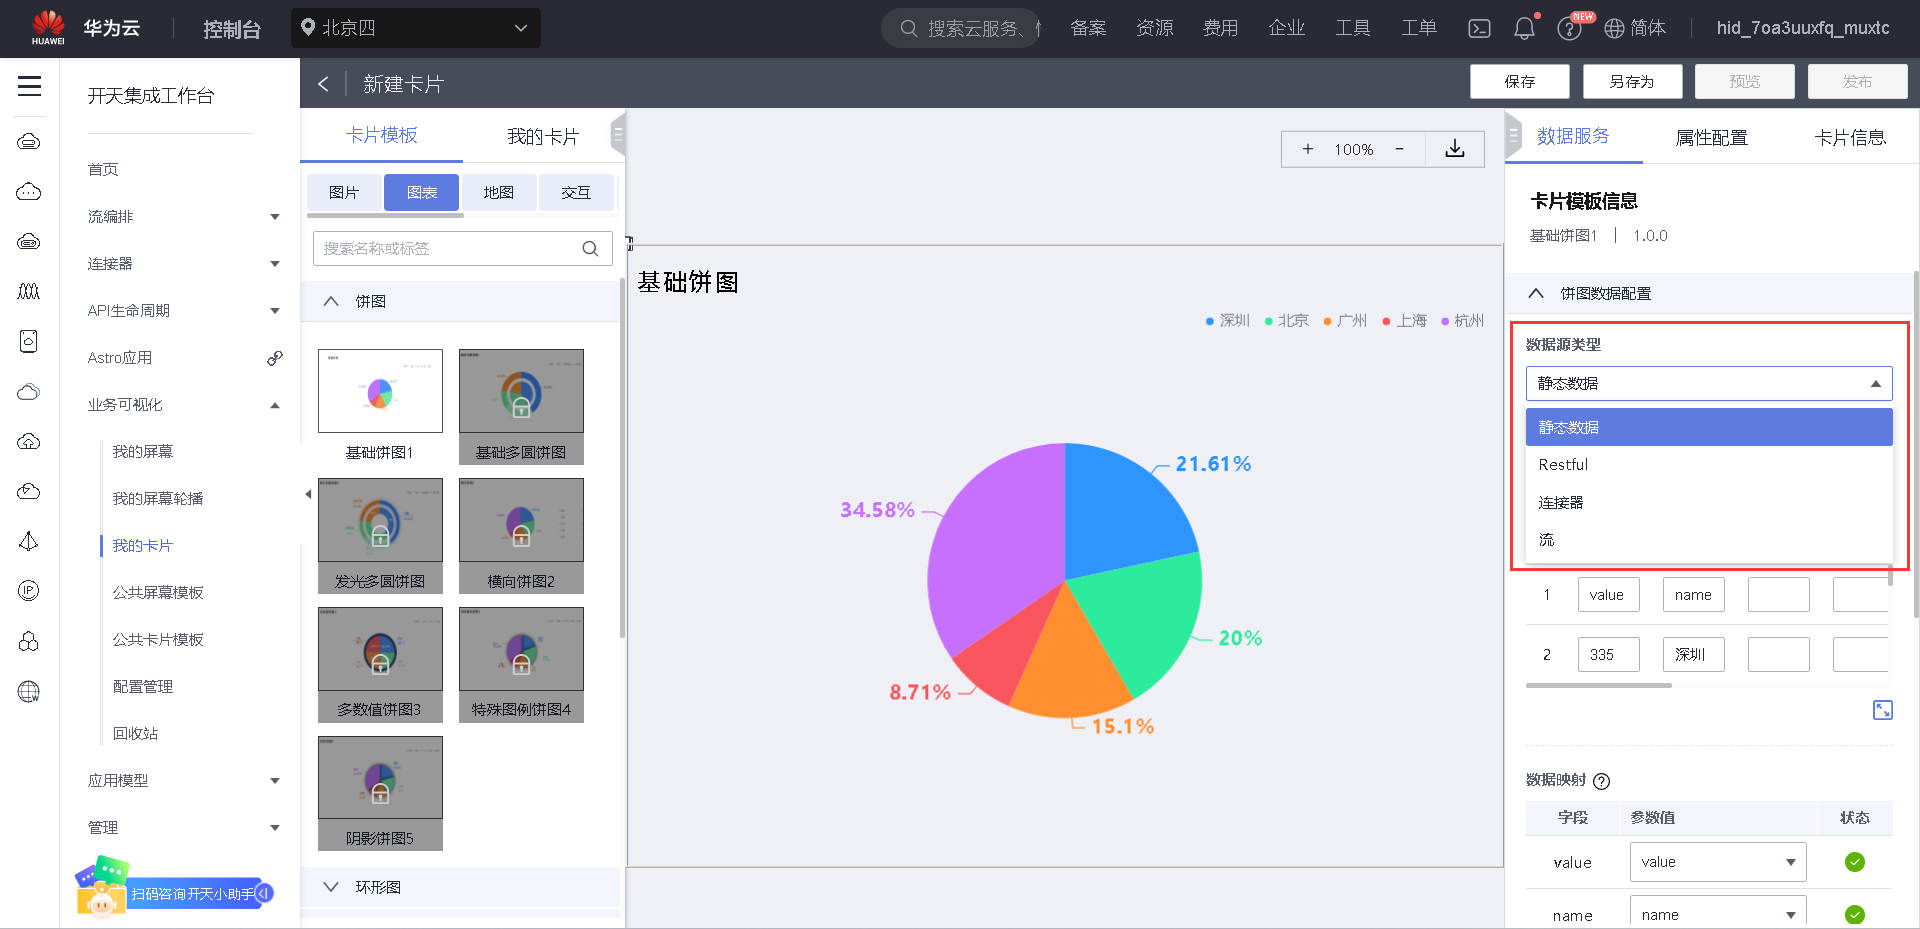
Task: Switch to the 我的卡片 tab
Action: pyautogui.click(x=543, y=136)
